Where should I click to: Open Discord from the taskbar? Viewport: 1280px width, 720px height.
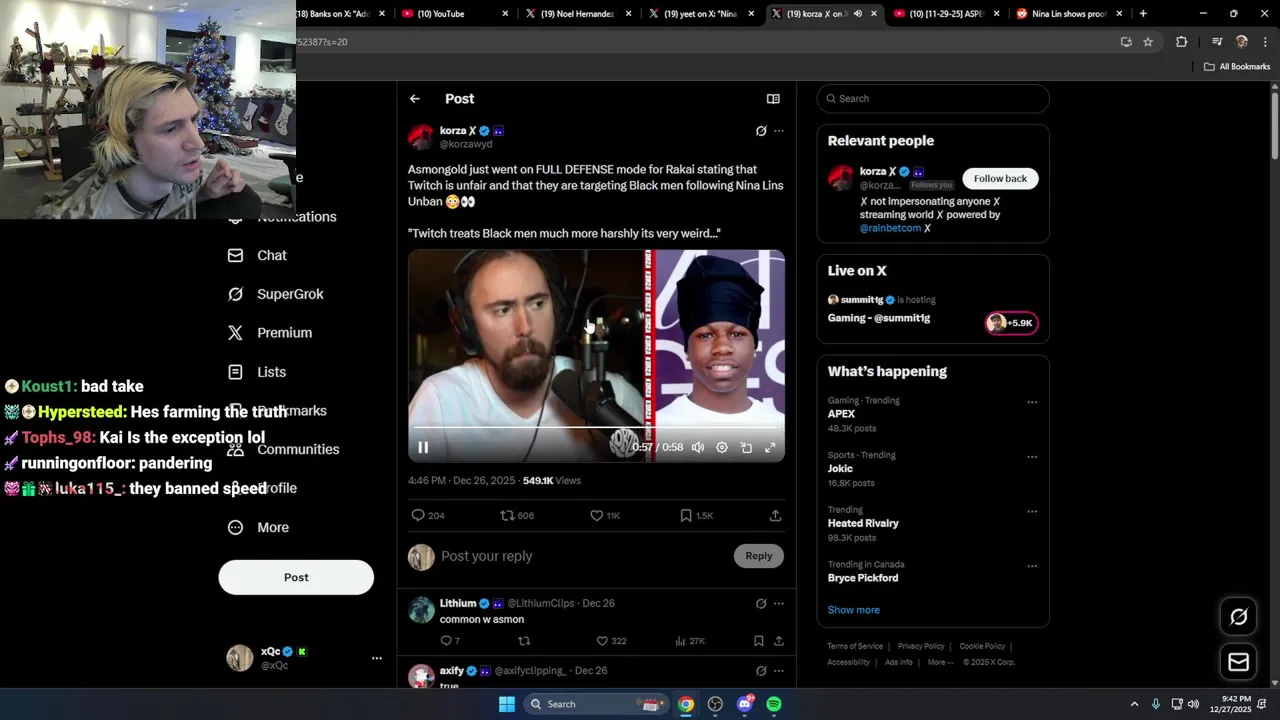pyautogui.click(x=744, y=704)
